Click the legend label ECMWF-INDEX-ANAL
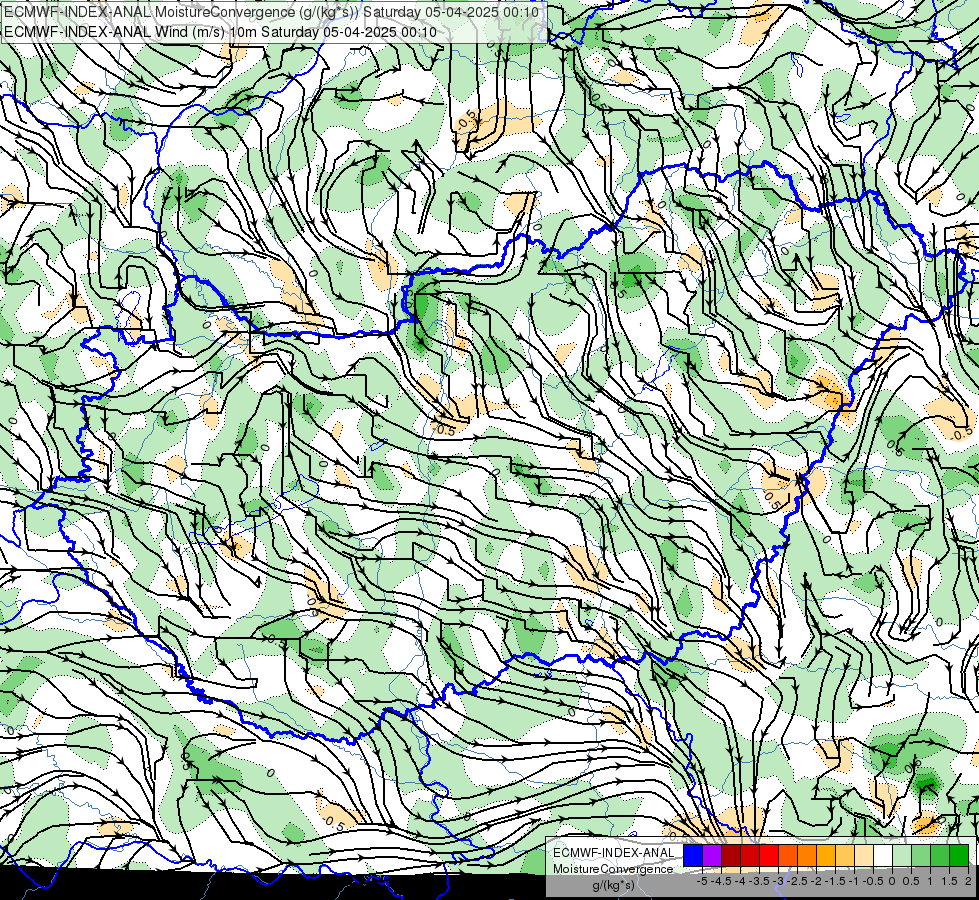This screenshot has width=979, height=900. [x=614, y=853]
